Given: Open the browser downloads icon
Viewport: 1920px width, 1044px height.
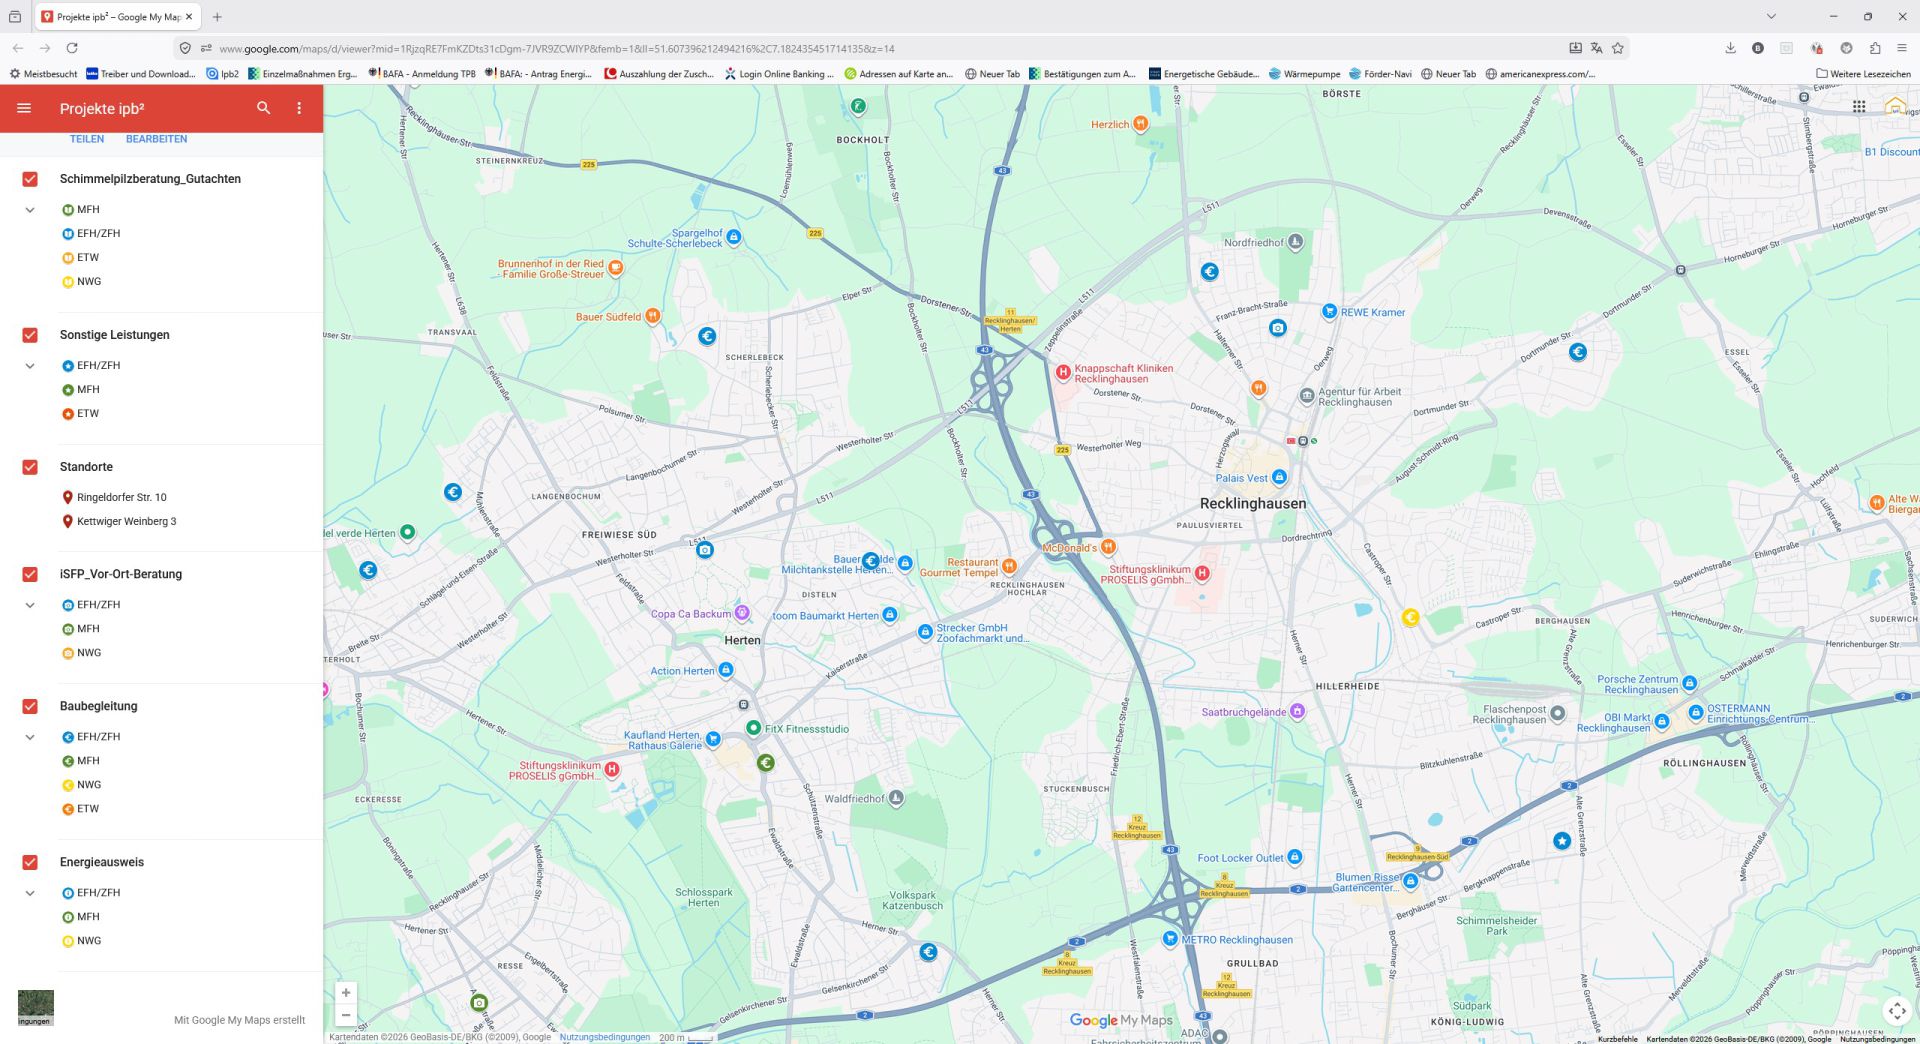Looking at the screenshot, I should pos(1730,48).
